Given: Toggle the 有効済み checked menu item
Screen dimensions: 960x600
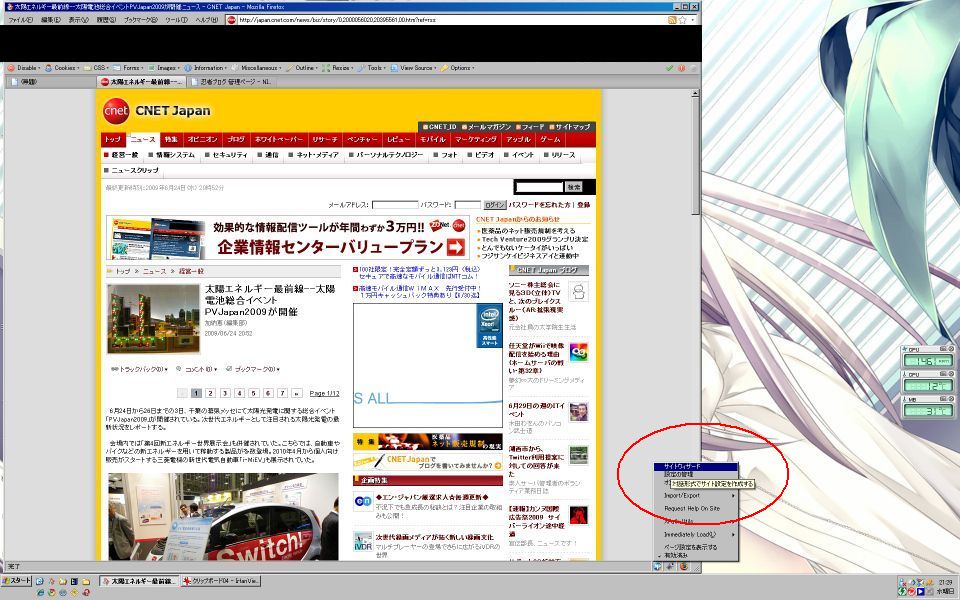Looking at the screenshot, I should [x=696, y=555].
